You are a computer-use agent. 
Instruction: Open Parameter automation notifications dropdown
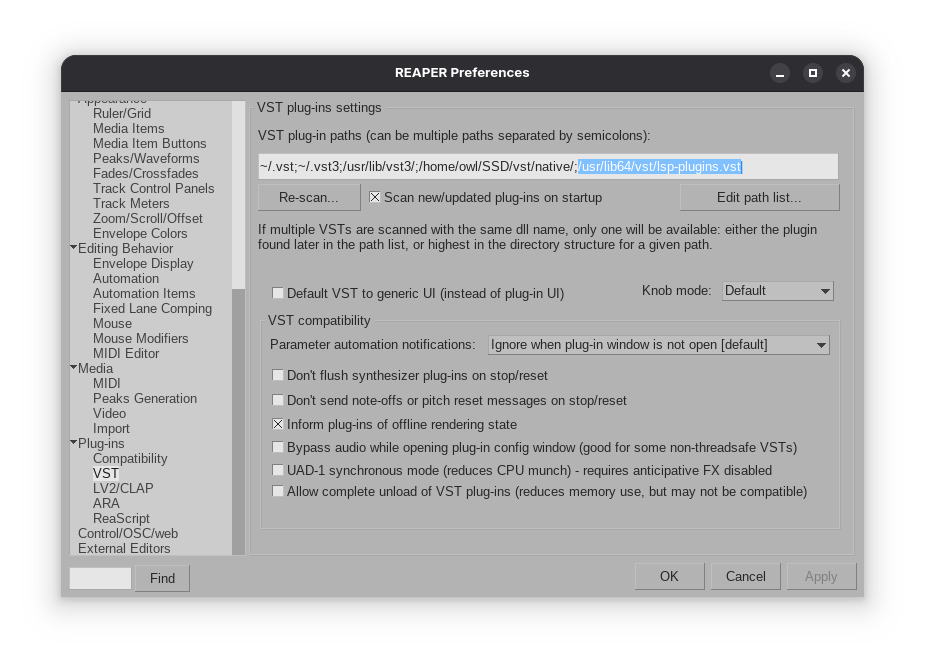pos(658,345)
